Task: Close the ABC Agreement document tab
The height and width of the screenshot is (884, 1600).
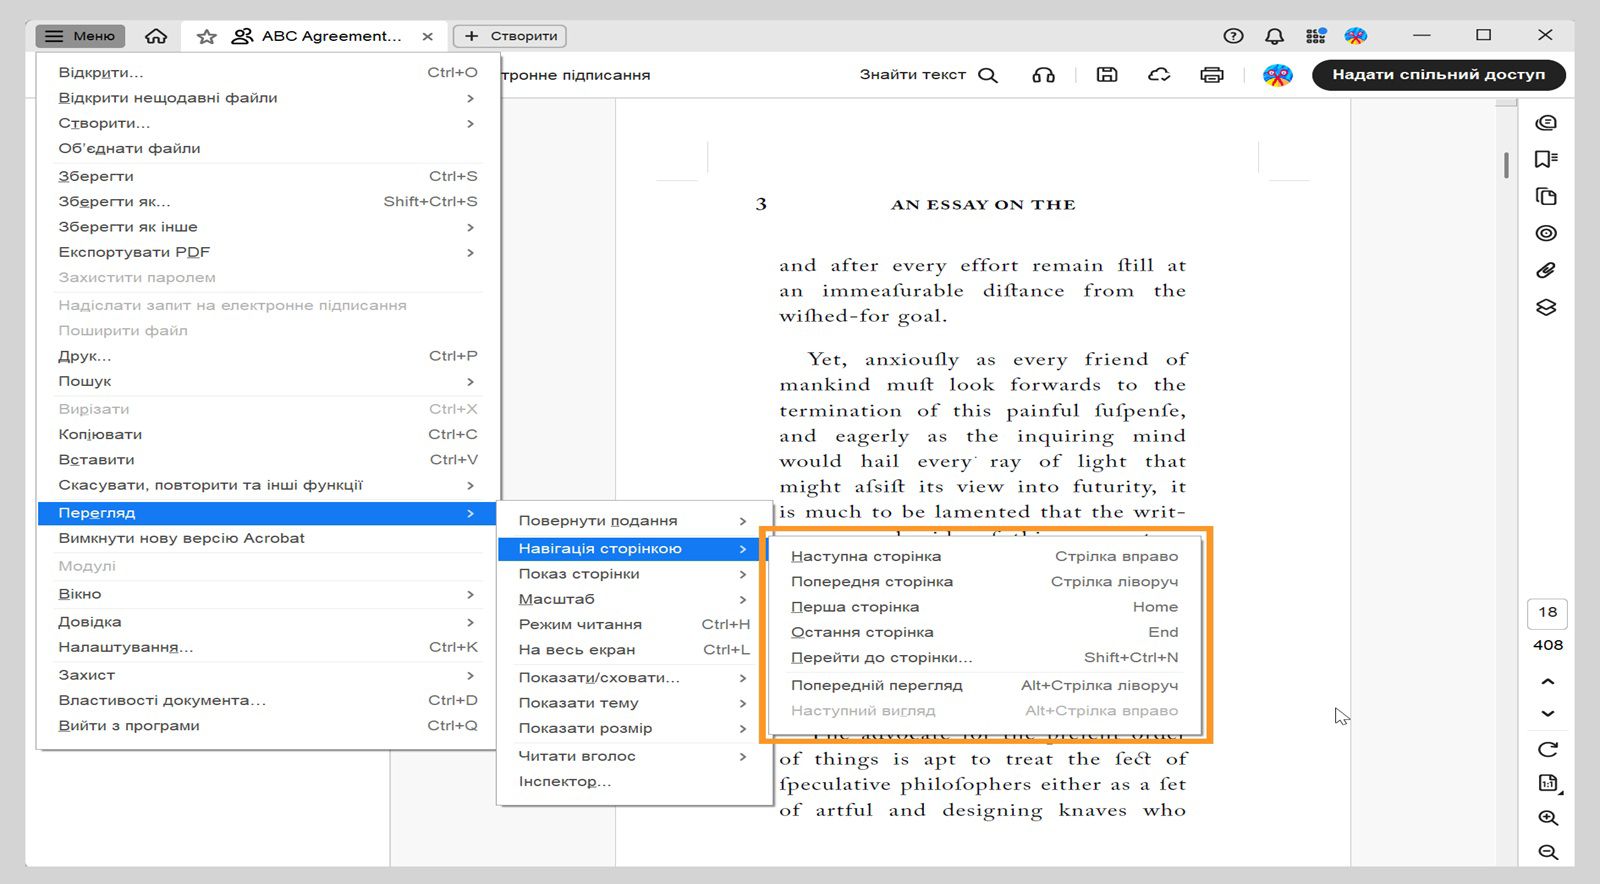Action: pyautogui.click(x=428, y=36)
